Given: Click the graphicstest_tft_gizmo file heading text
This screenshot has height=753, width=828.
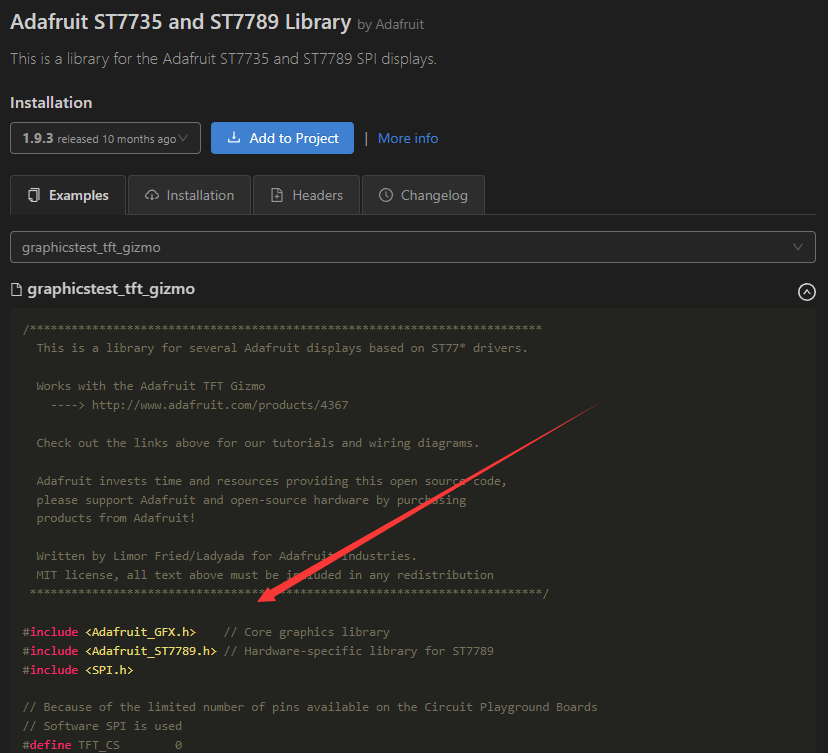Looking at the screenshot, I should [x=111, y=289].
